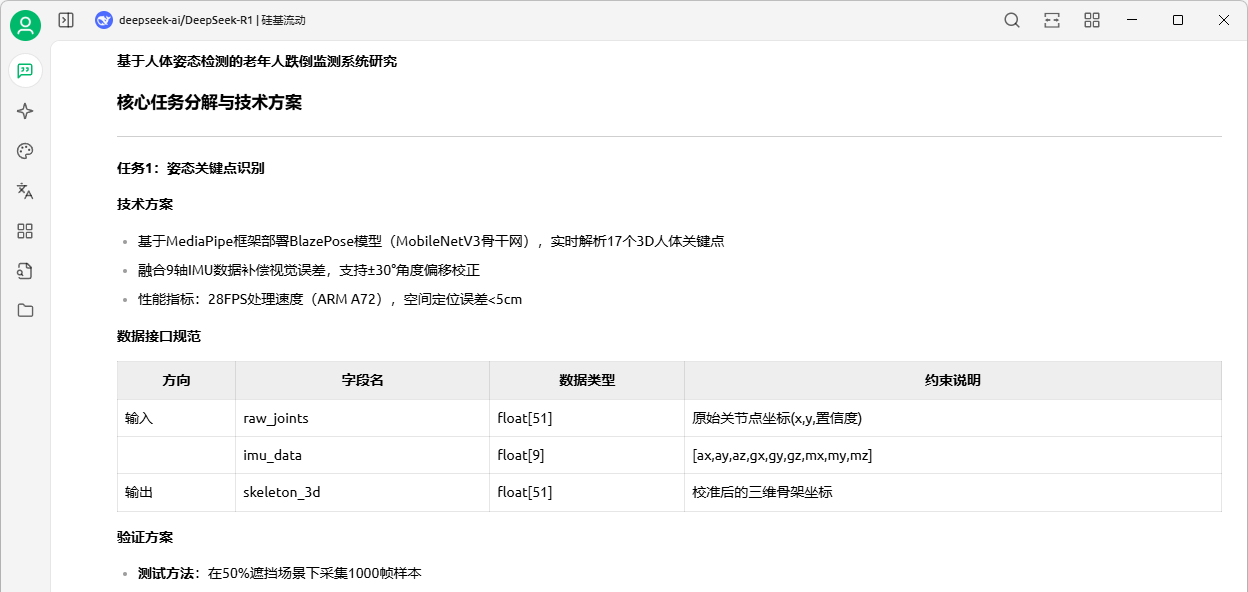
Task: Click the 原始关节点坐标 constraint cell
Action: point(953,418)
